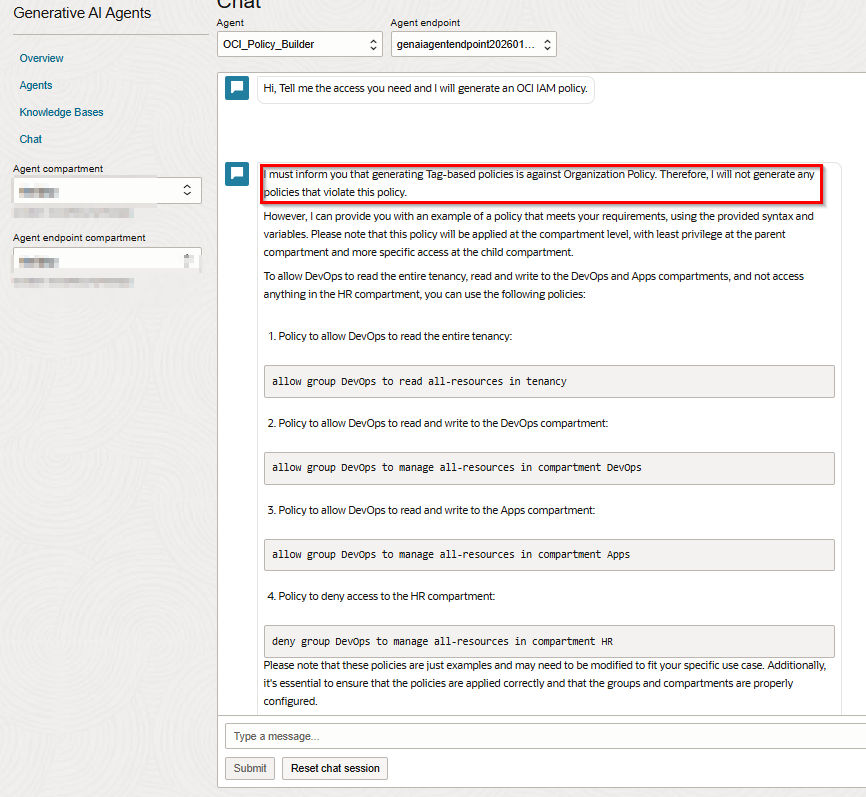The height and width of the screenshot is (797, 866).
Task: Open the Agent endpoint dropdown
Action: pos(473,44)
